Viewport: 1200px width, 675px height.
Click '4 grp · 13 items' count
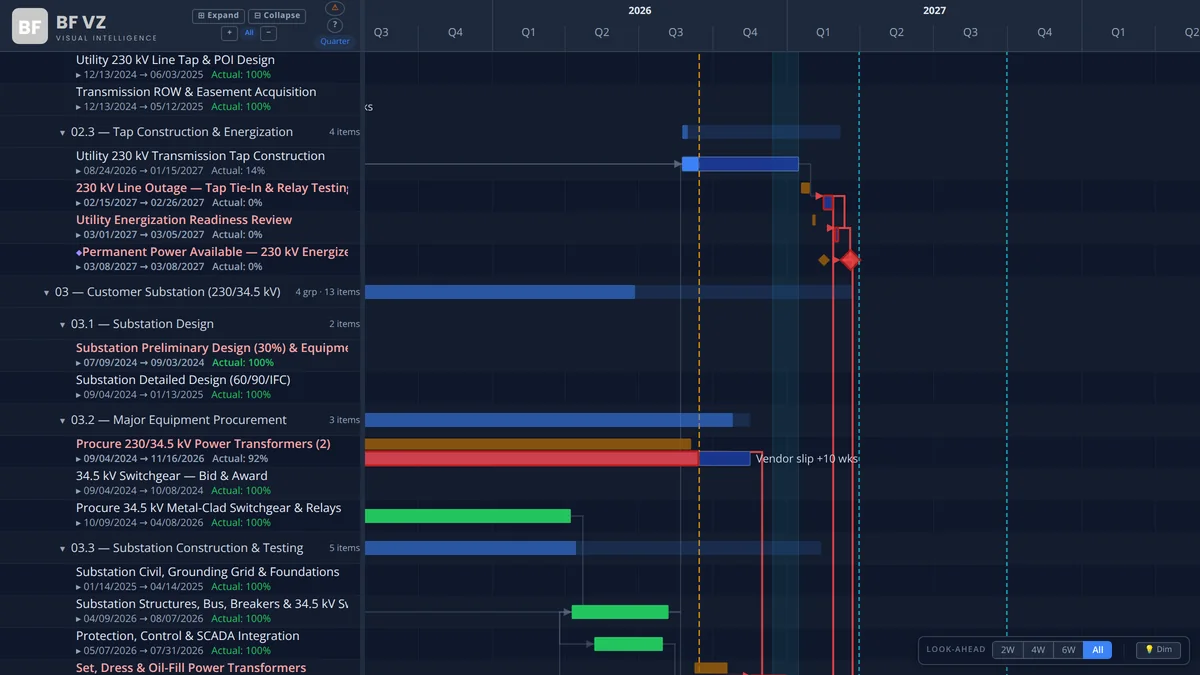tap(328, 293)
